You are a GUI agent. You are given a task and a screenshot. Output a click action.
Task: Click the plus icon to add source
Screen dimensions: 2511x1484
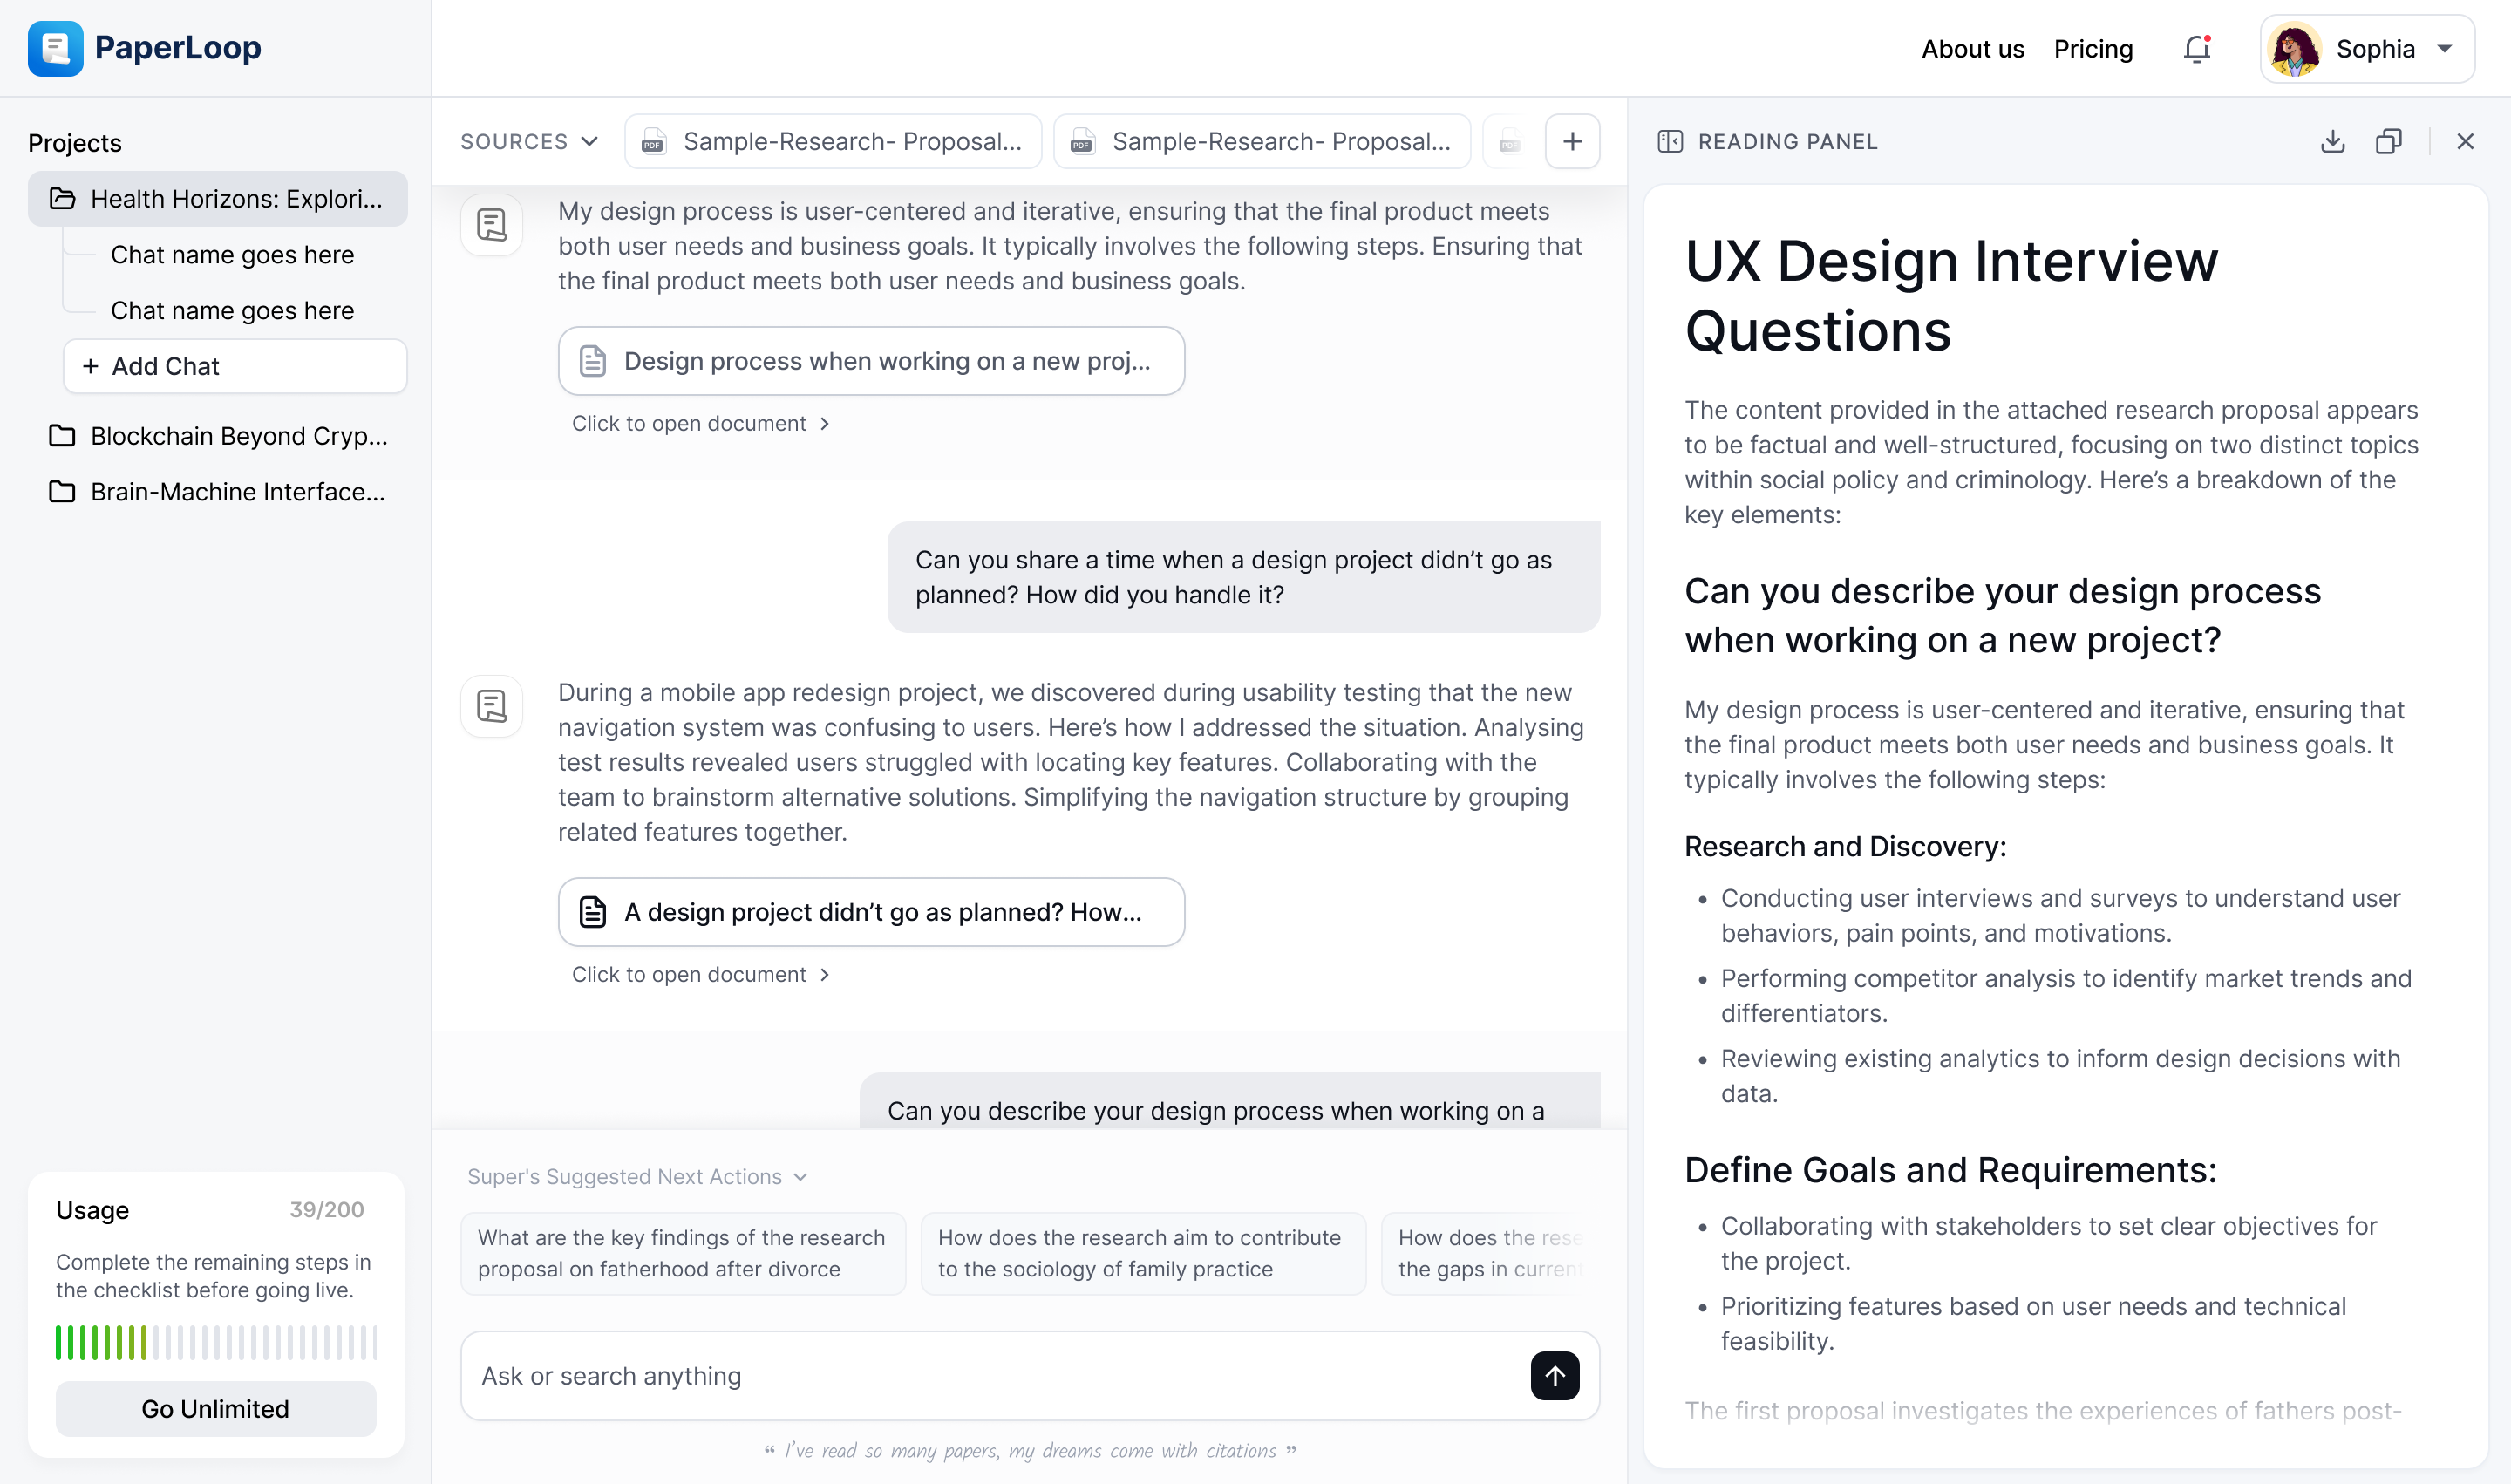tap(1572, 141)
